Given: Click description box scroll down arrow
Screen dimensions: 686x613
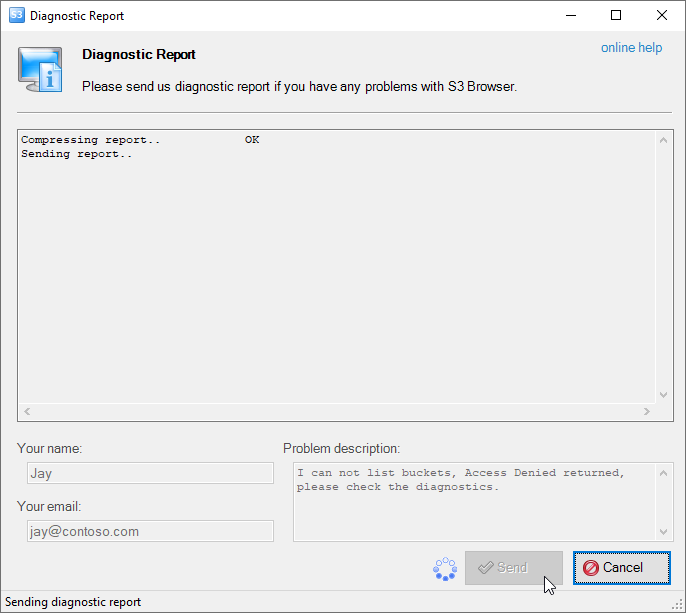Looking at the screenshot, I should point(663,532).
